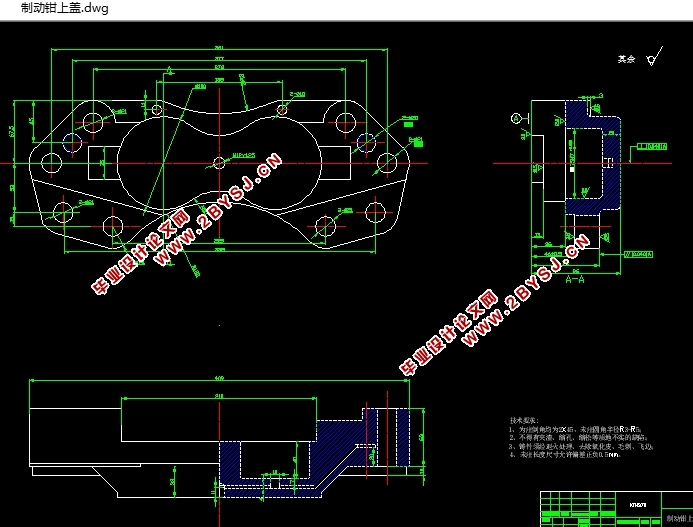Click the surface roughness symbol beside 其余
693x527 pixels.
[655, 57]
